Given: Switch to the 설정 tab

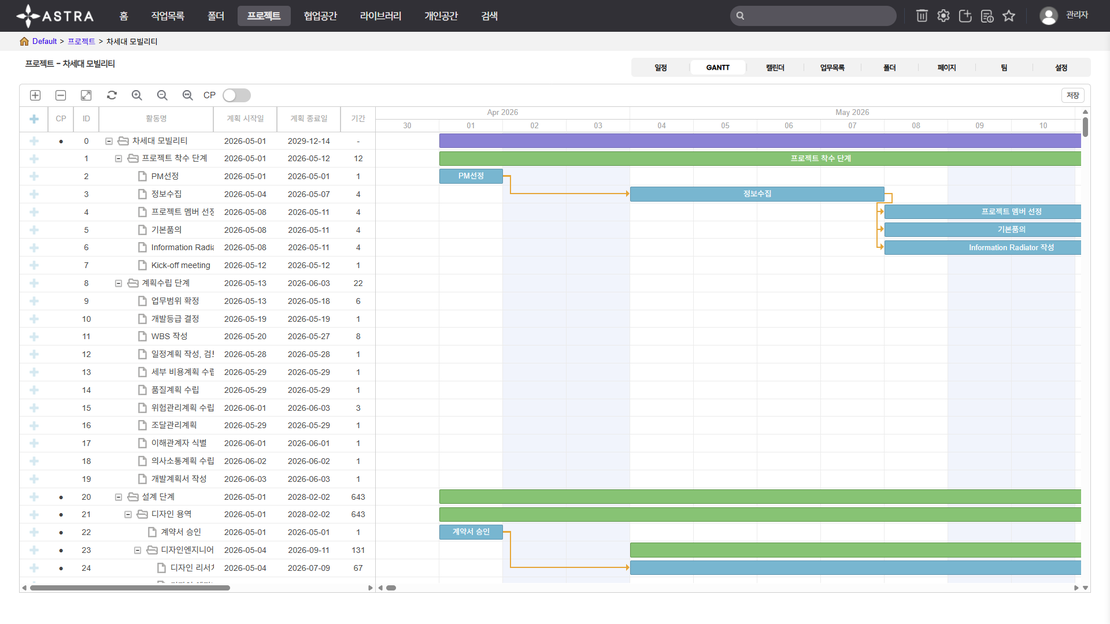Looking at the screenshot, I should [x=1061, y=67].
